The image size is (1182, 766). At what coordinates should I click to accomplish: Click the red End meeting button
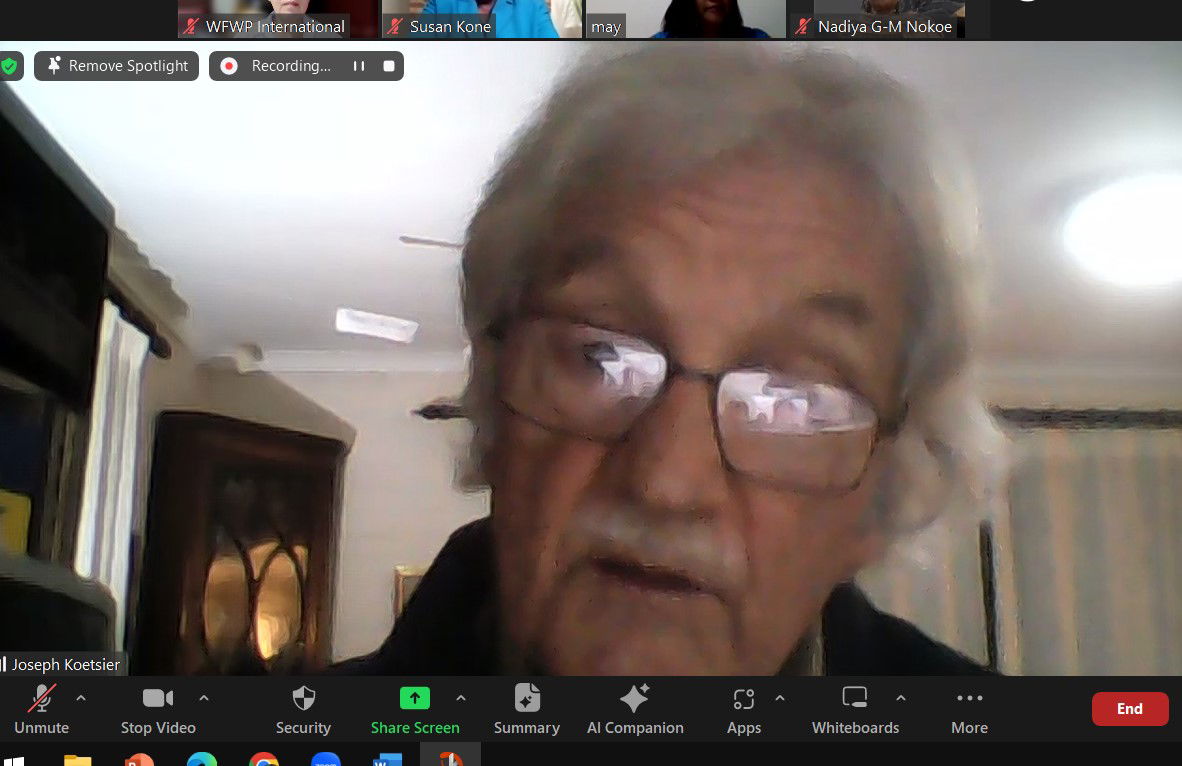click(1130, 709)
